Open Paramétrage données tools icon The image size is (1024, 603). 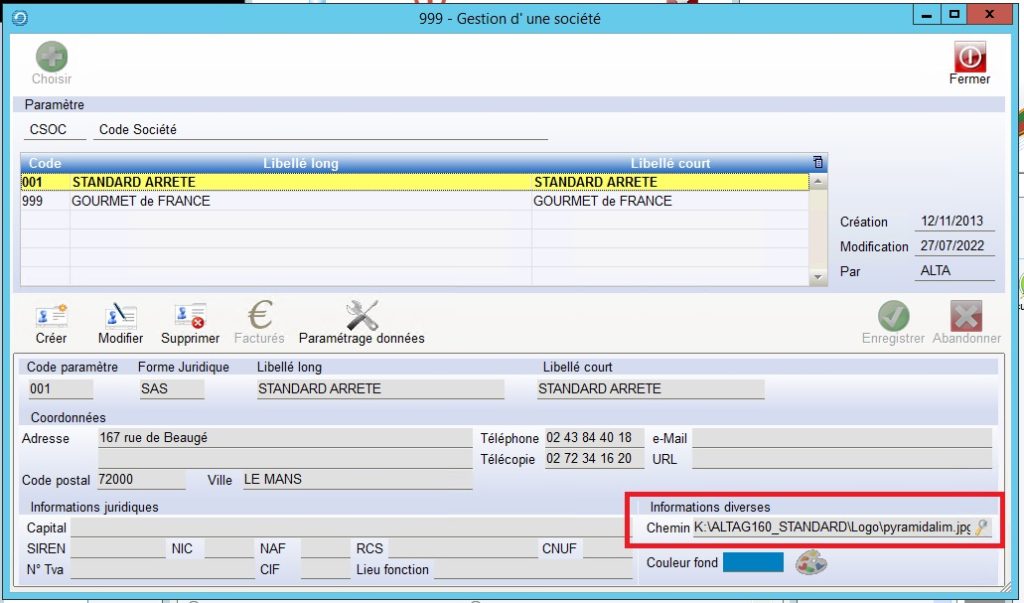361,316
